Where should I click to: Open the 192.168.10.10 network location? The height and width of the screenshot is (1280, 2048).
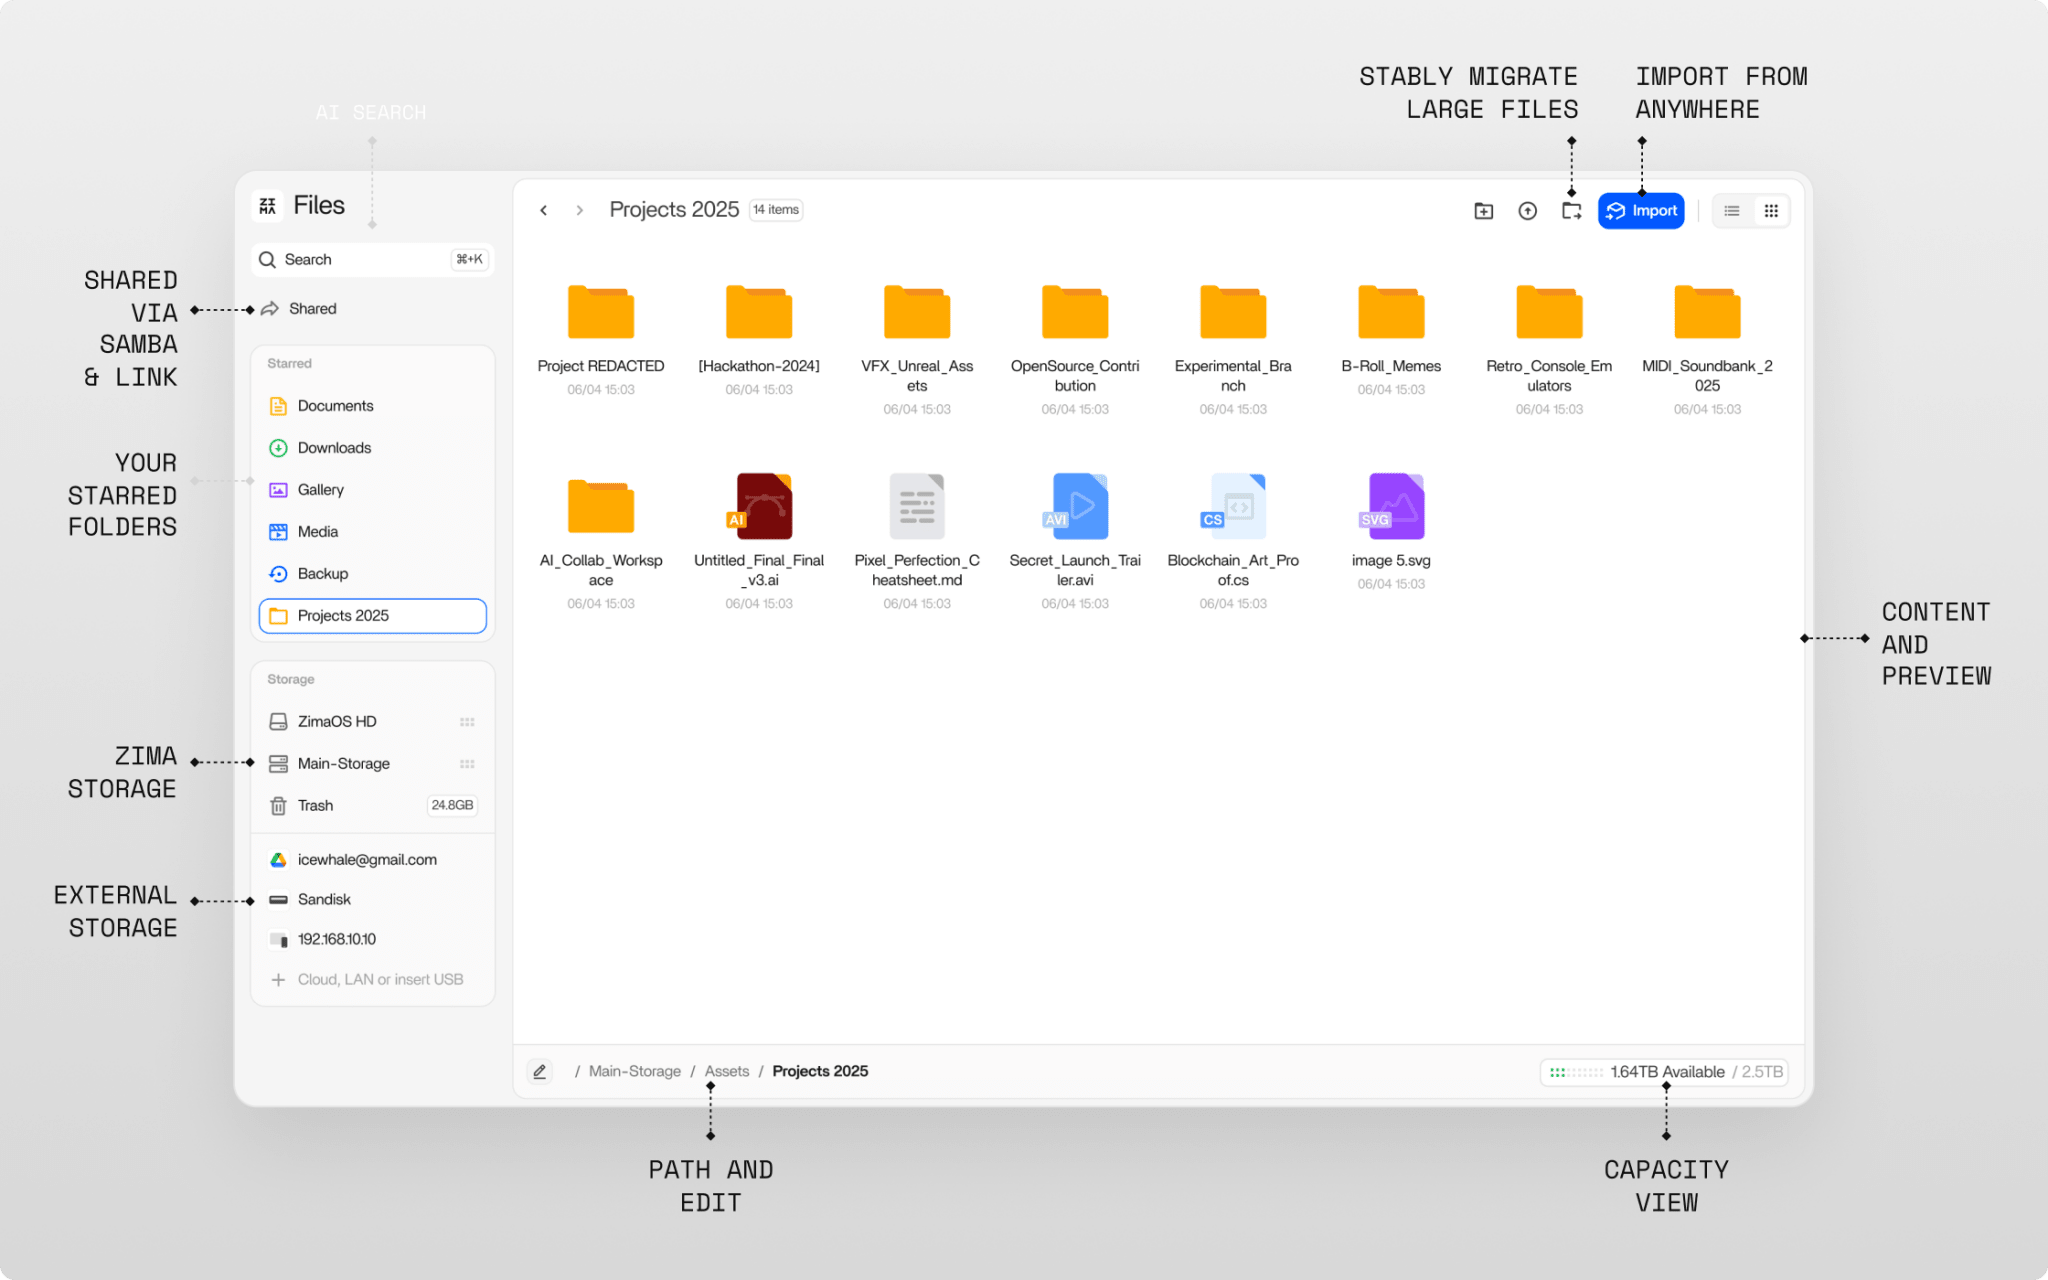pyautogui.click(x=372, y=940)
